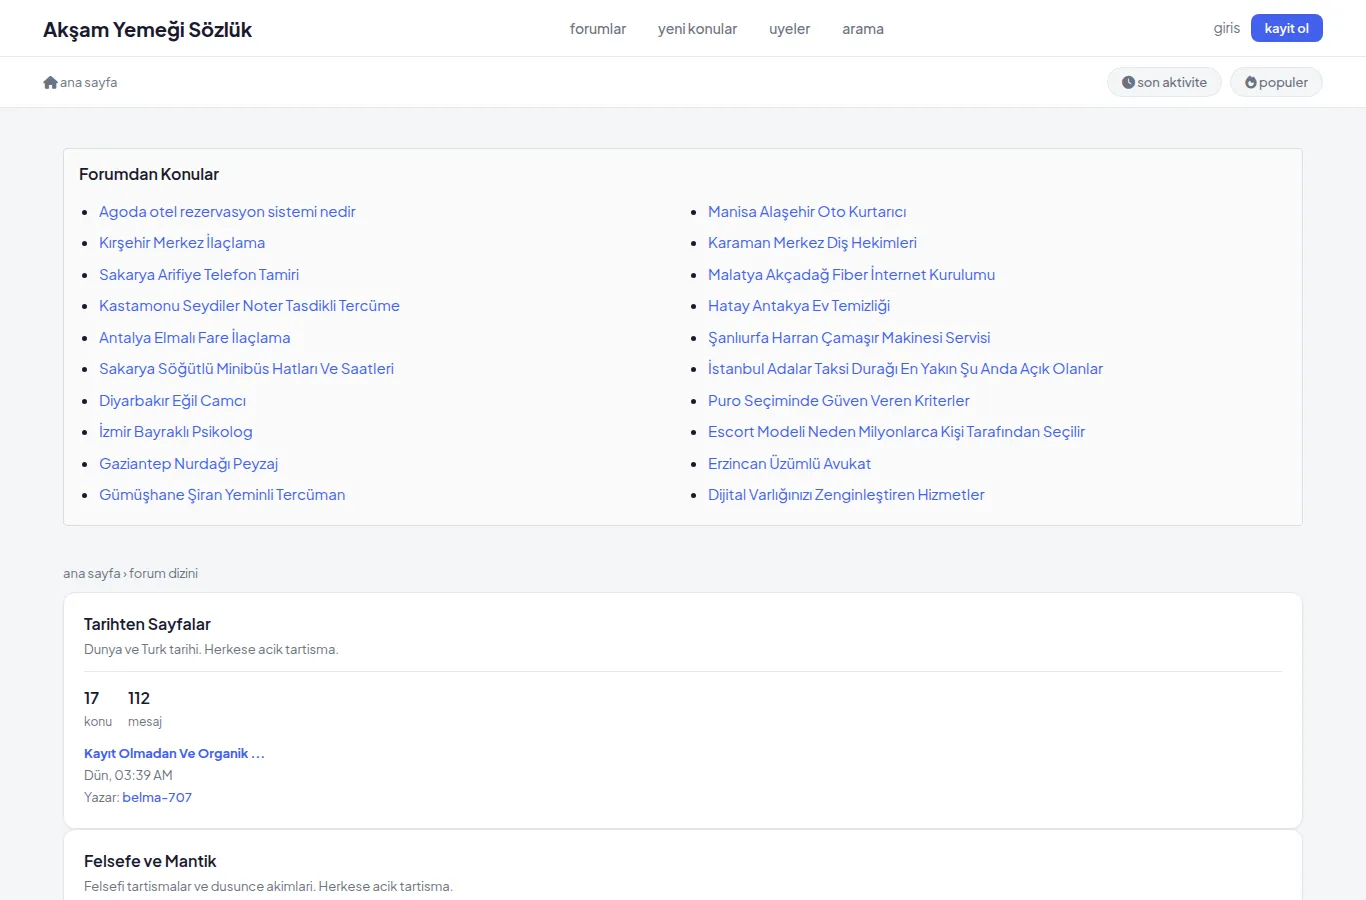Open the Tarihten Sayfalar forum
The width and height of the screenshot is (1366, 900).
147,624
